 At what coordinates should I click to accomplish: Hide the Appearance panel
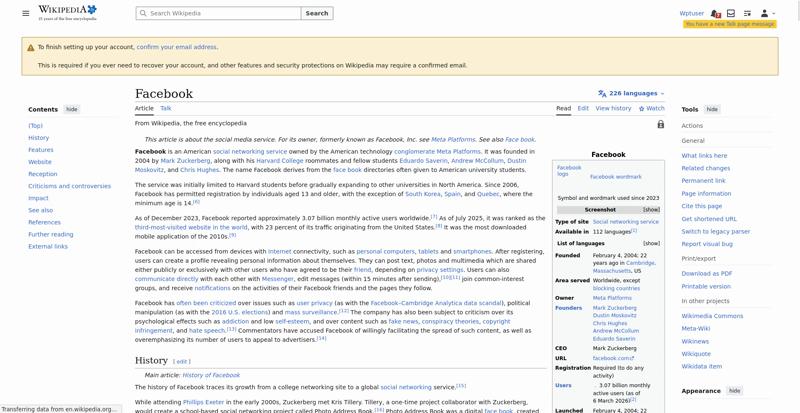[734, 391]
